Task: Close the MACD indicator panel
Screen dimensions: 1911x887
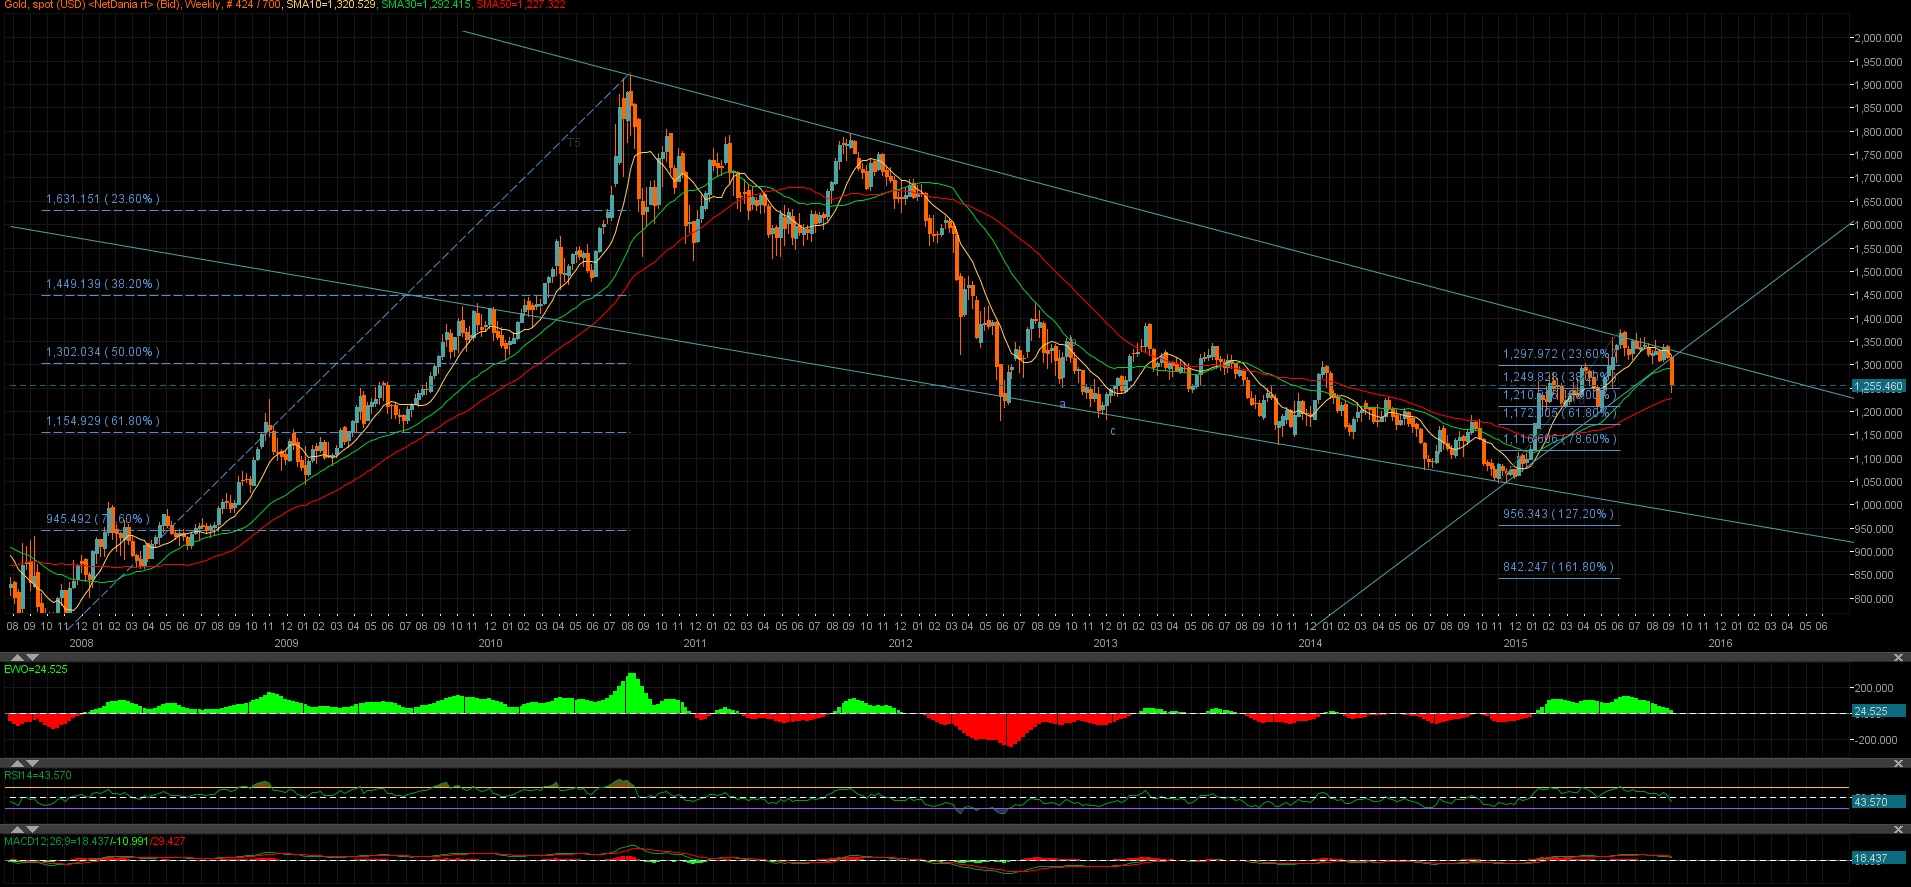Action: click(x=1899, y=829)
